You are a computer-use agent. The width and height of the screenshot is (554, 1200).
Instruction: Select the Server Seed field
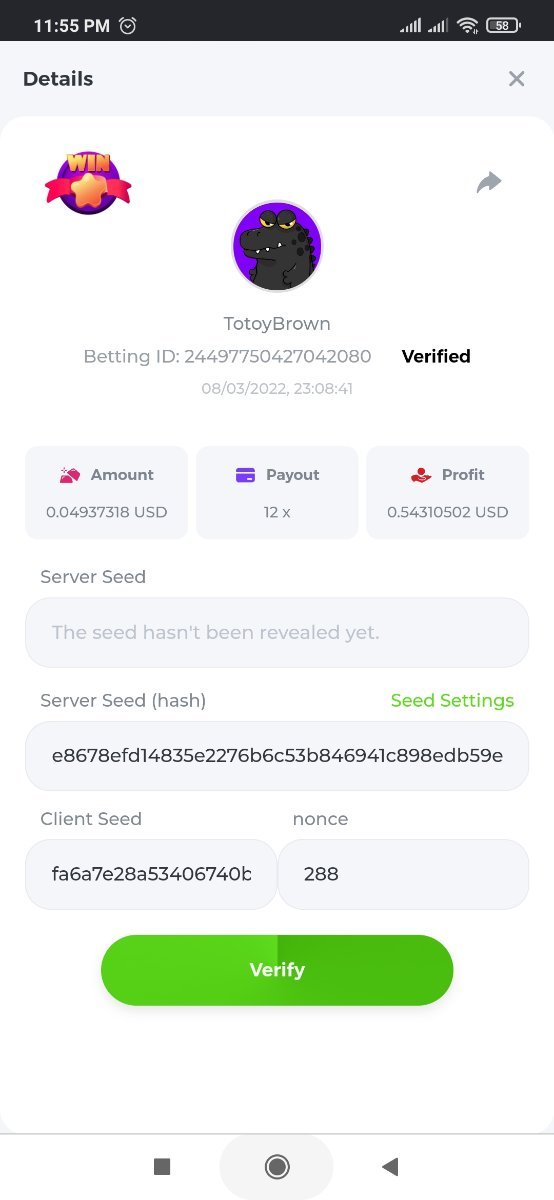(277, 633)
